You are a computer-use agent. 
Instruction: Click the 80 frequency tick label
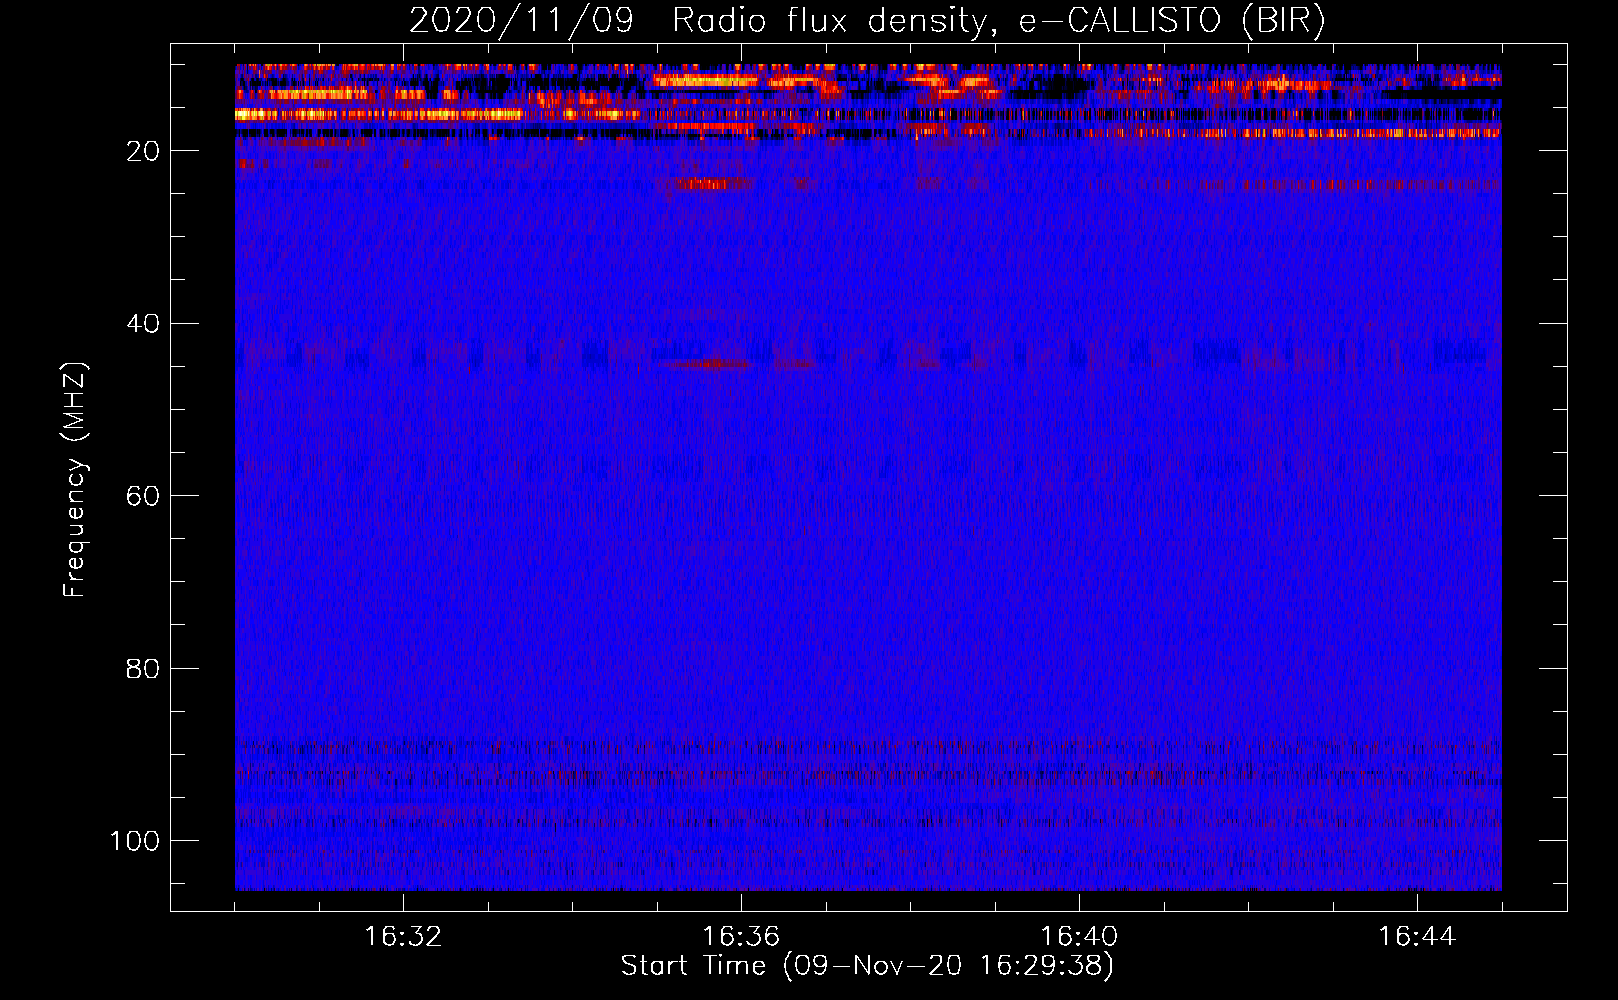143,669
